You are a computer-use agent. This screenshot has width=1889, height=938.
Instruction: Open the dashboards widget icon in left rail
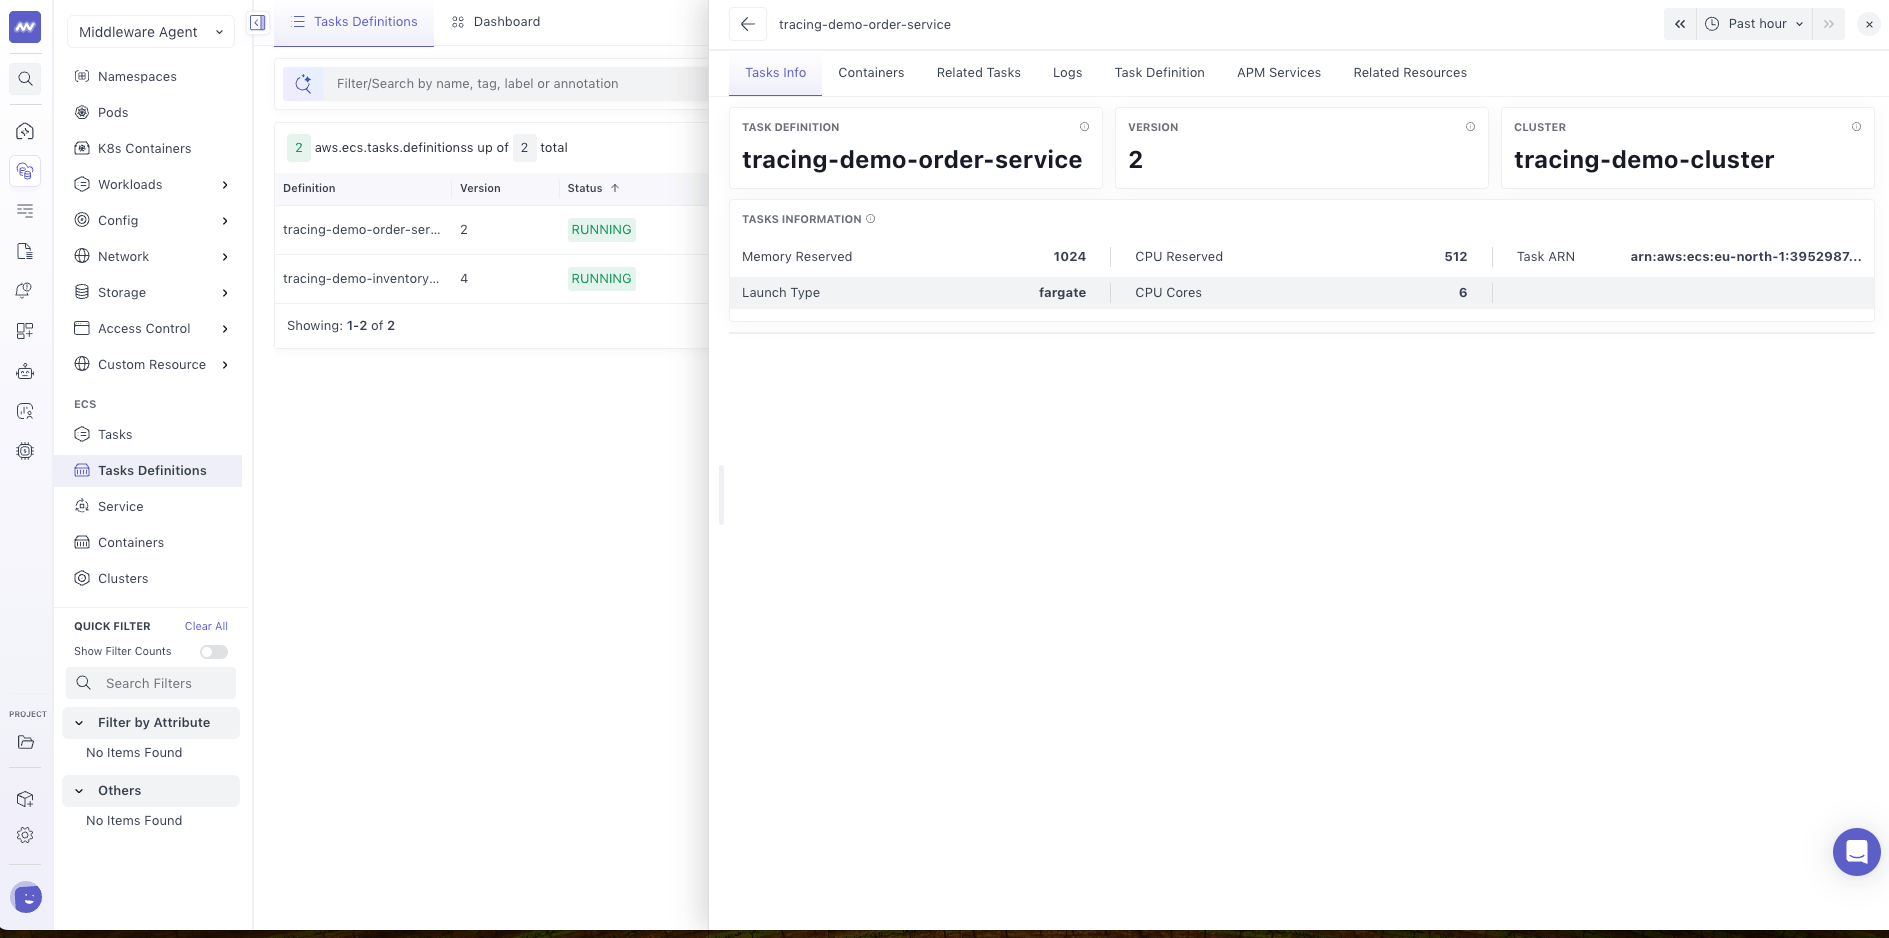[x=25, y=331]
